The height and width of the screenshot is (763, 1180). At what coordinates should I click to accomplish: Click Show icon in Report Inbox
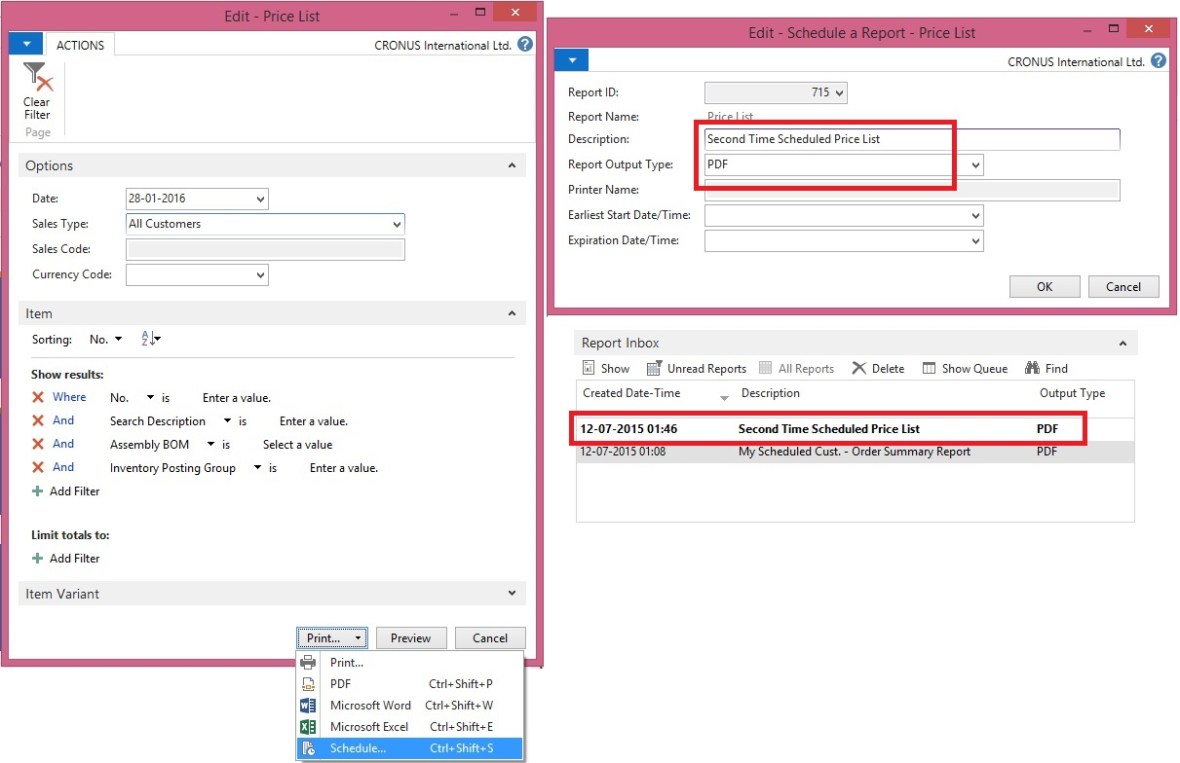589,368
